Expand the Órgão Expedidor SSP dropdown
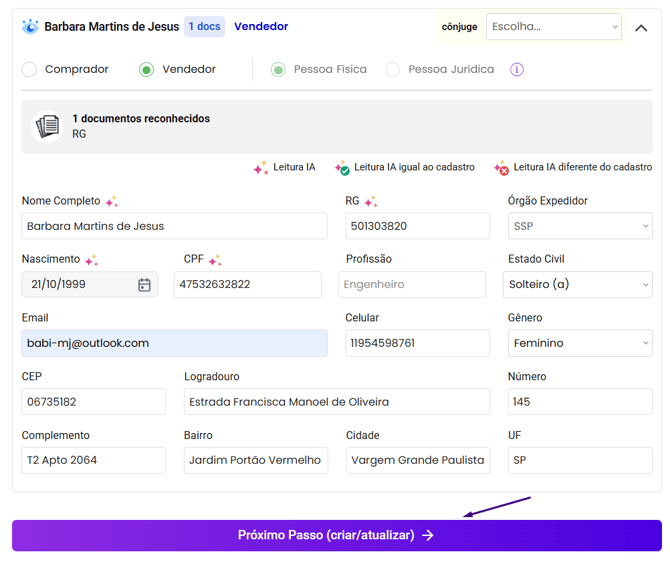Image resolution: width=670 pixels, height=562 pixels. 579,226
